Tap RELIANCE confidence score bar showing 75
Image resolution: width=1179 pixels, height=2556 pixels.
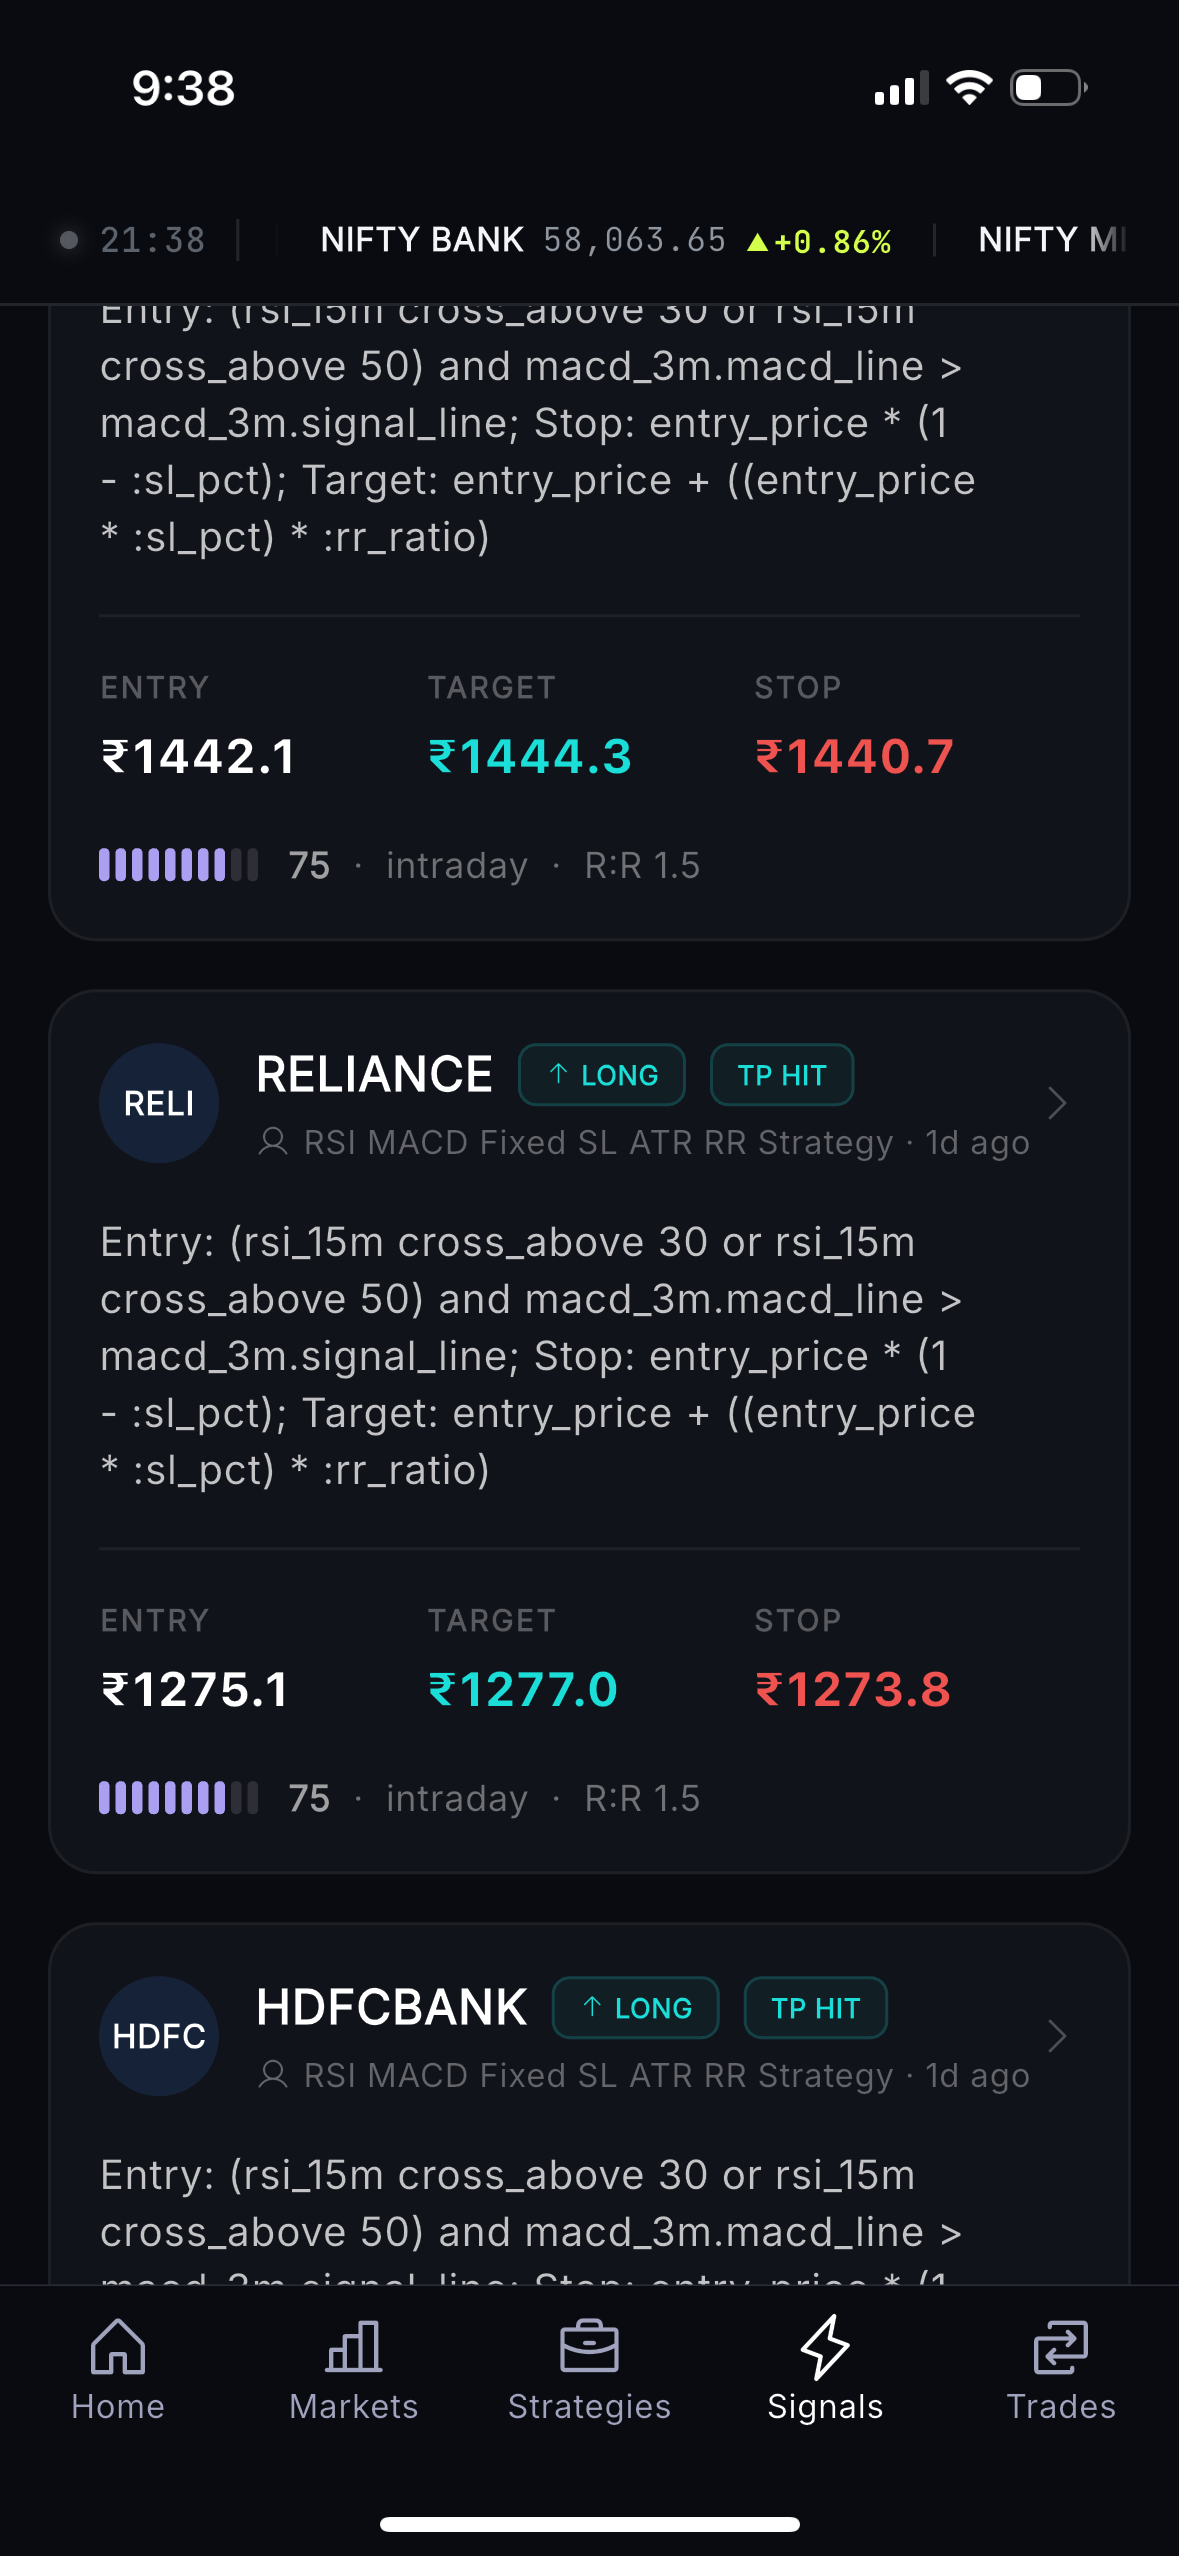tap(179, 1798)
